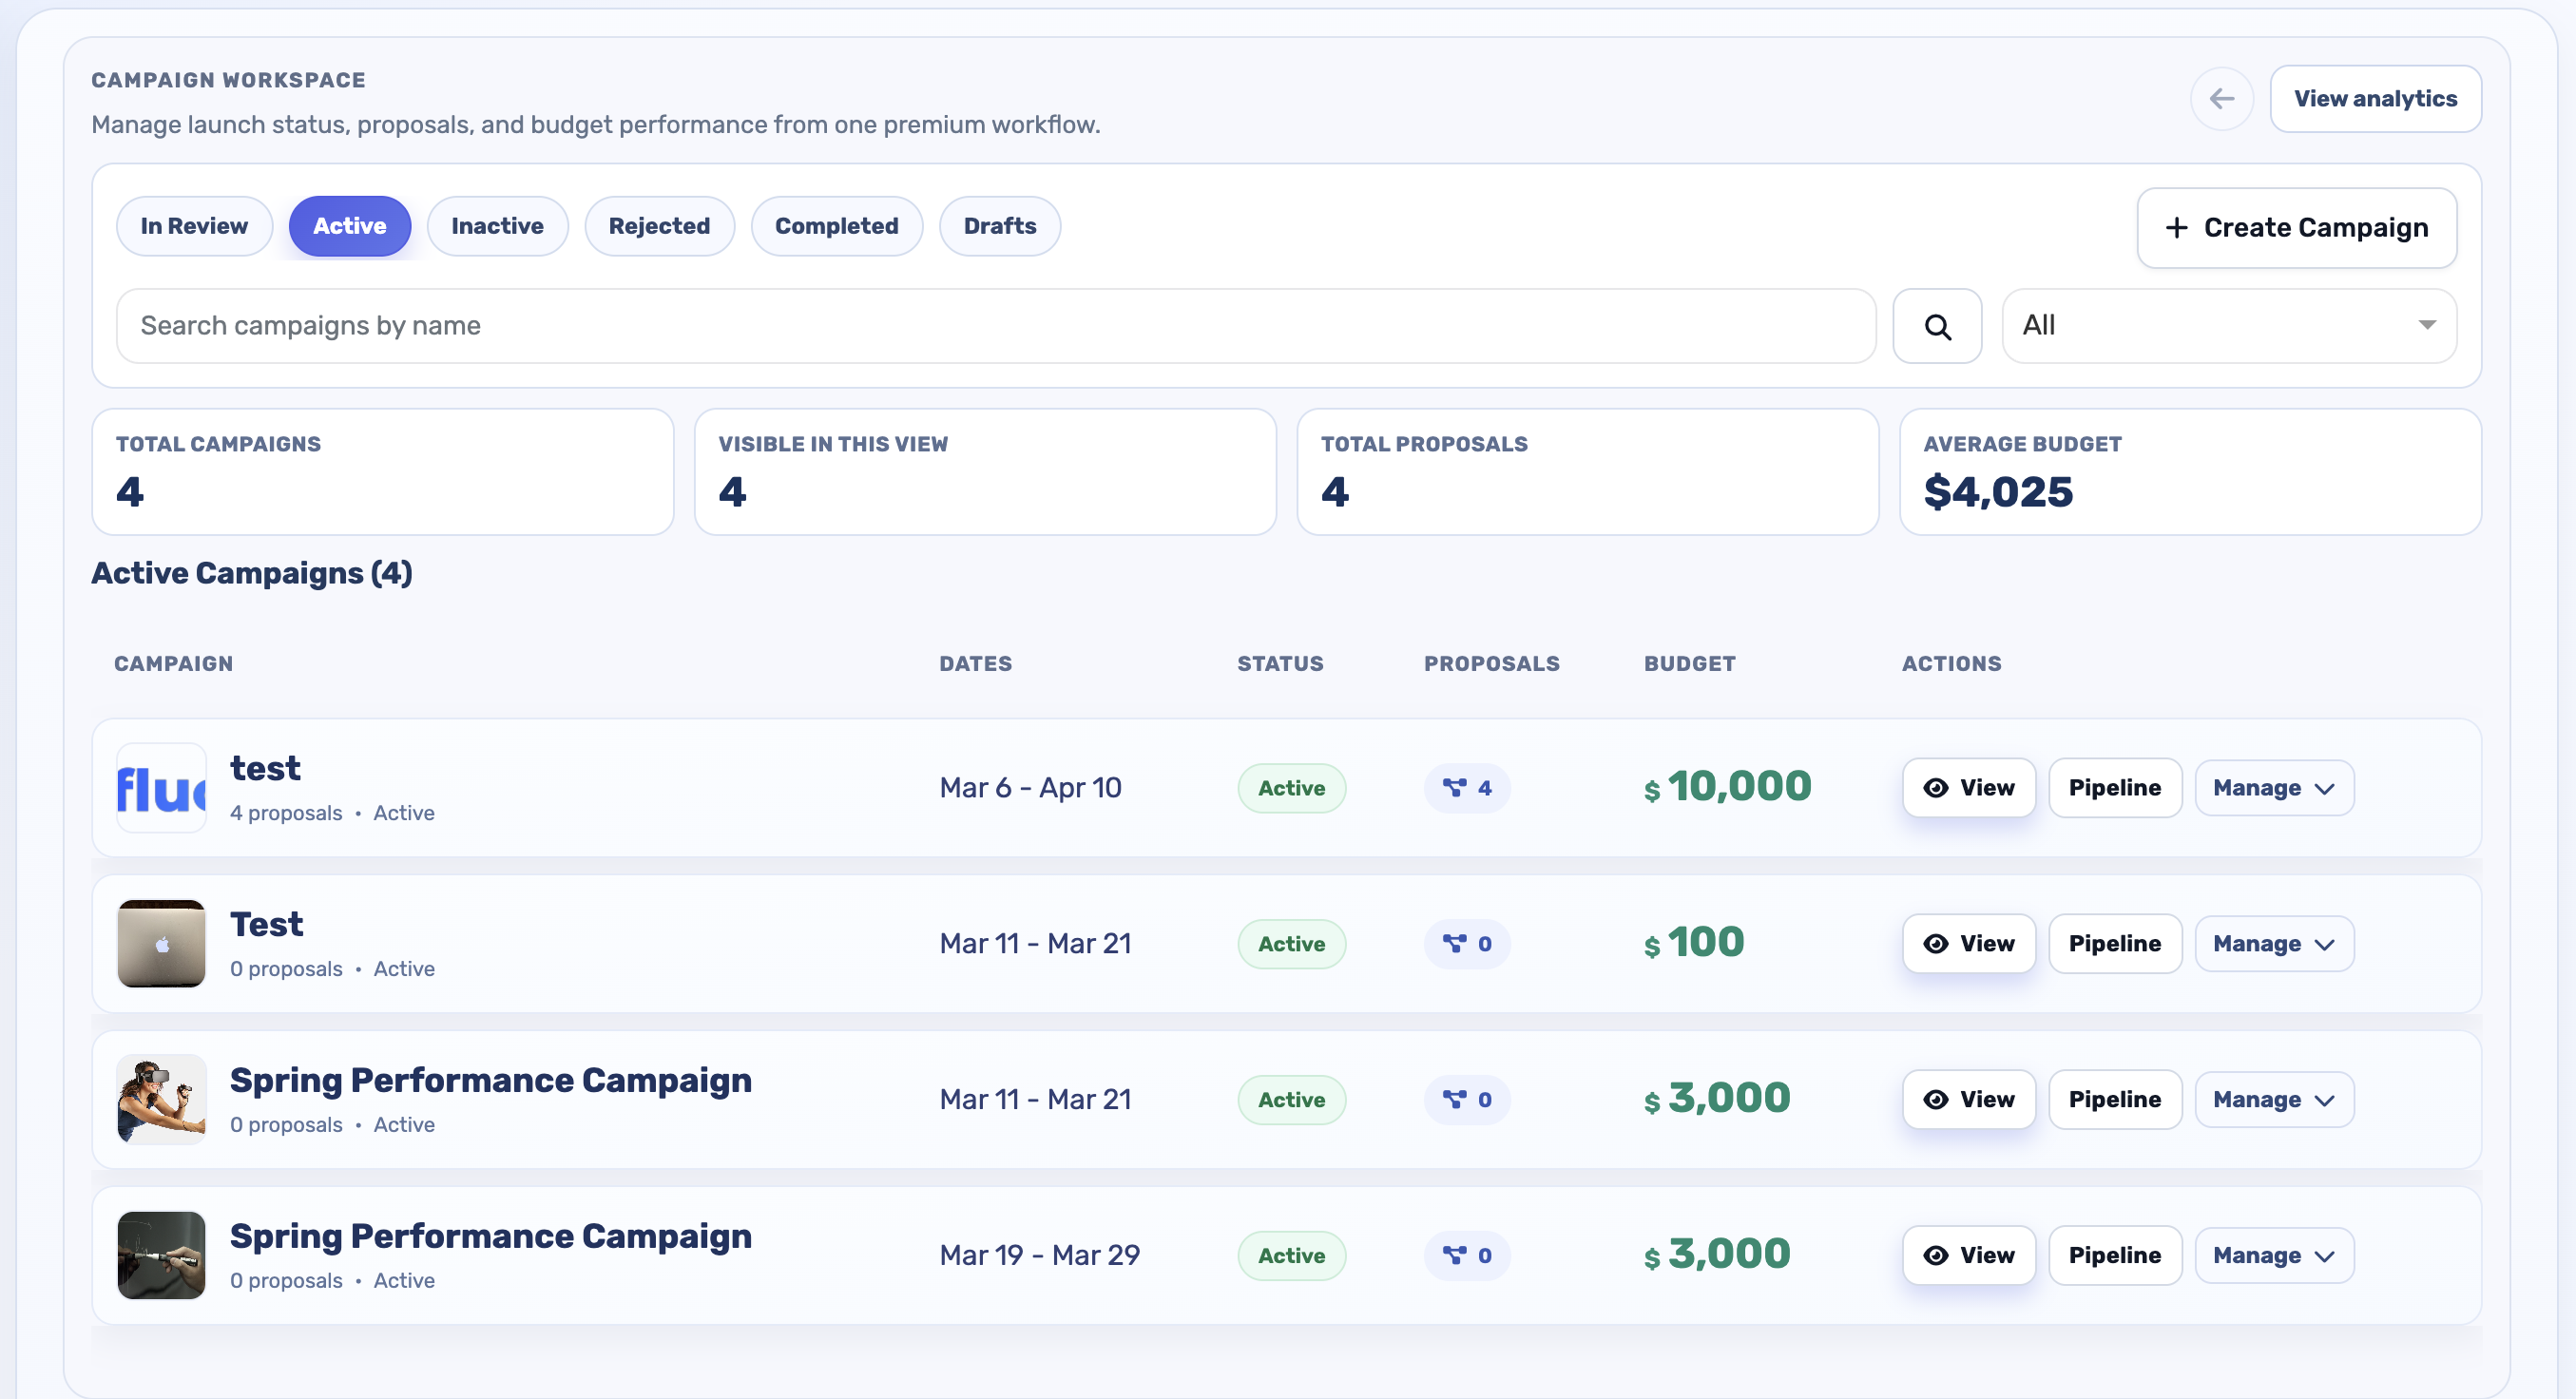The width and height of the screenshot is (2576, 1399).
Task: Switch to the Completed filter tab
Action: (x=836, y=226)
